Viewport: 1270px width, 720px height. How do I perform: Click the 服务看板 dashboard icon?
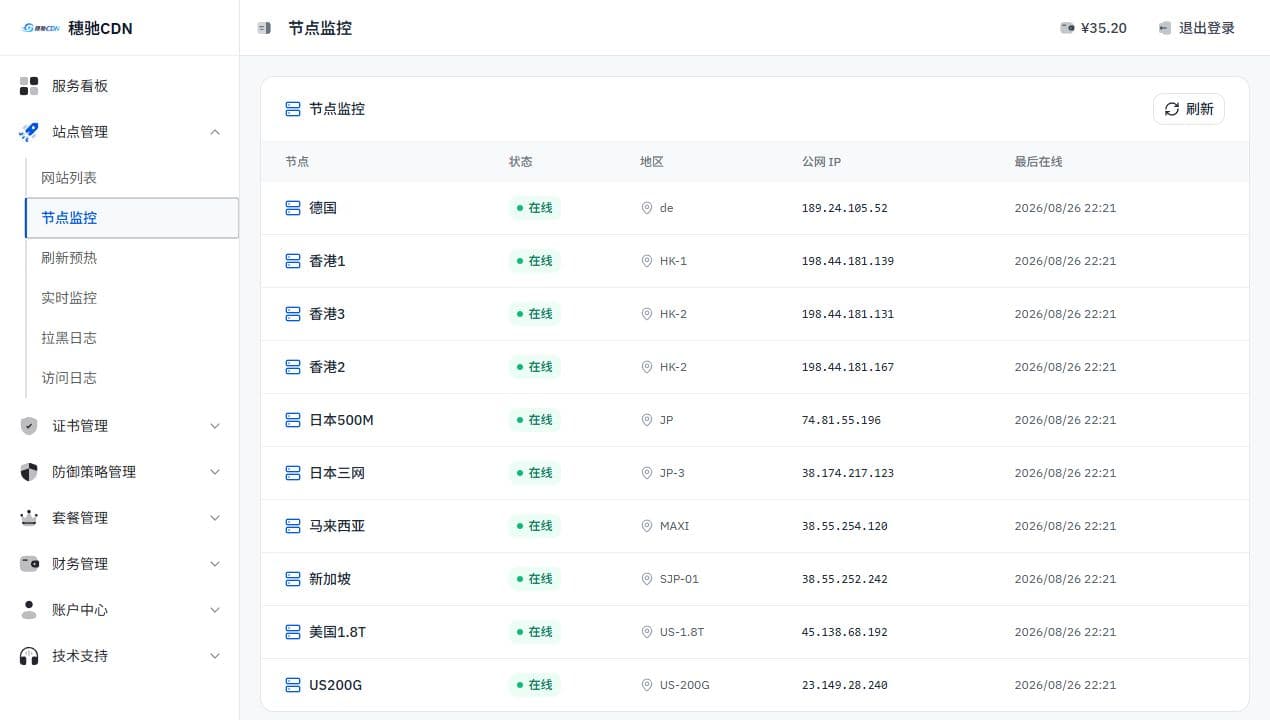point(29,86)
